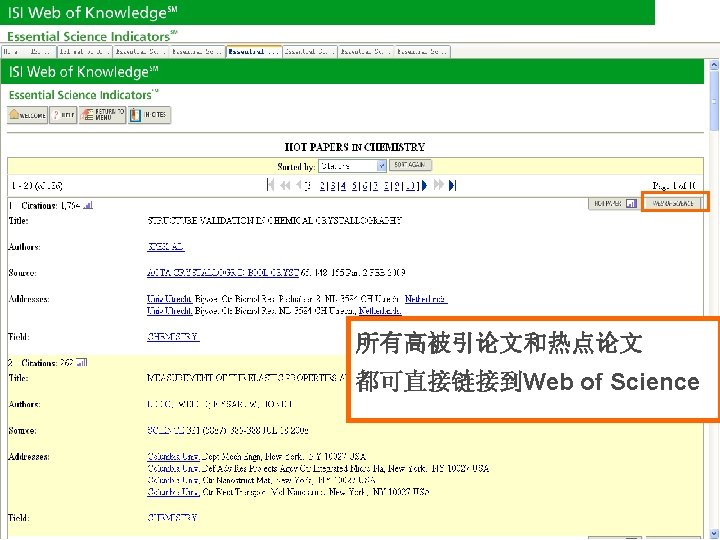The width and height of the screenshot is (720, 540).
Task: Click the Hot Paper button for paper 1
Action: tap(613, 203)
